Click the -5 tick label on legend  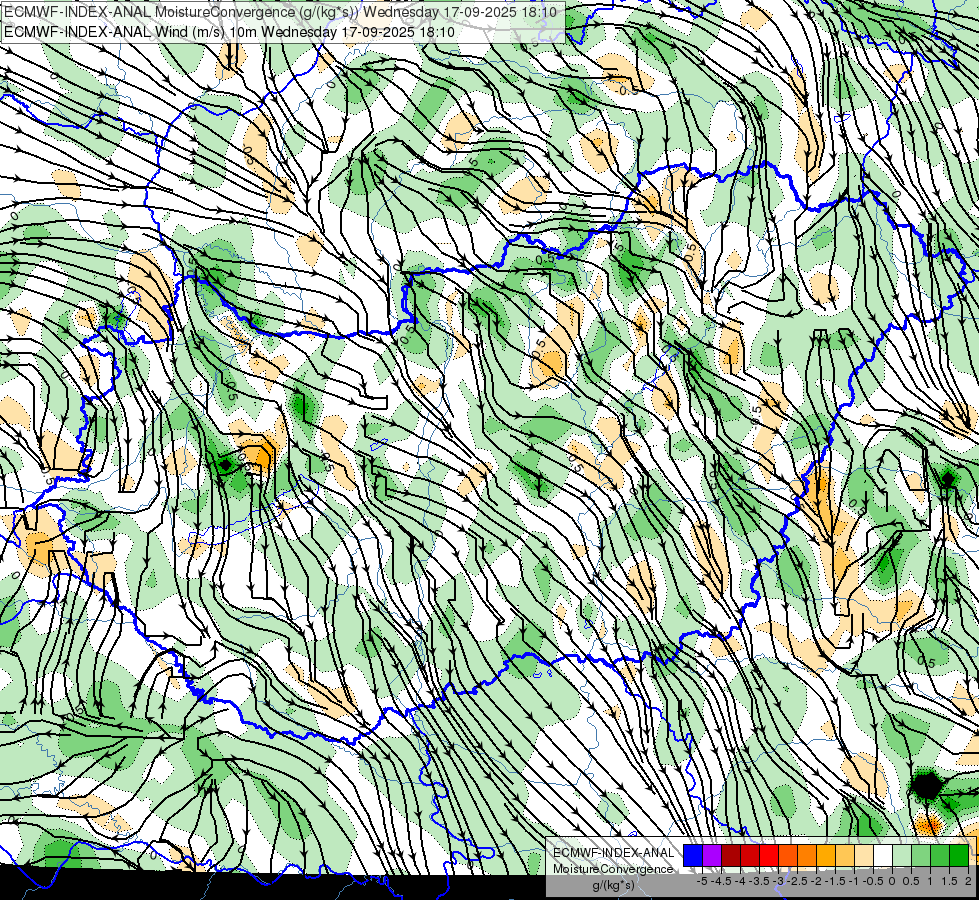702,881
